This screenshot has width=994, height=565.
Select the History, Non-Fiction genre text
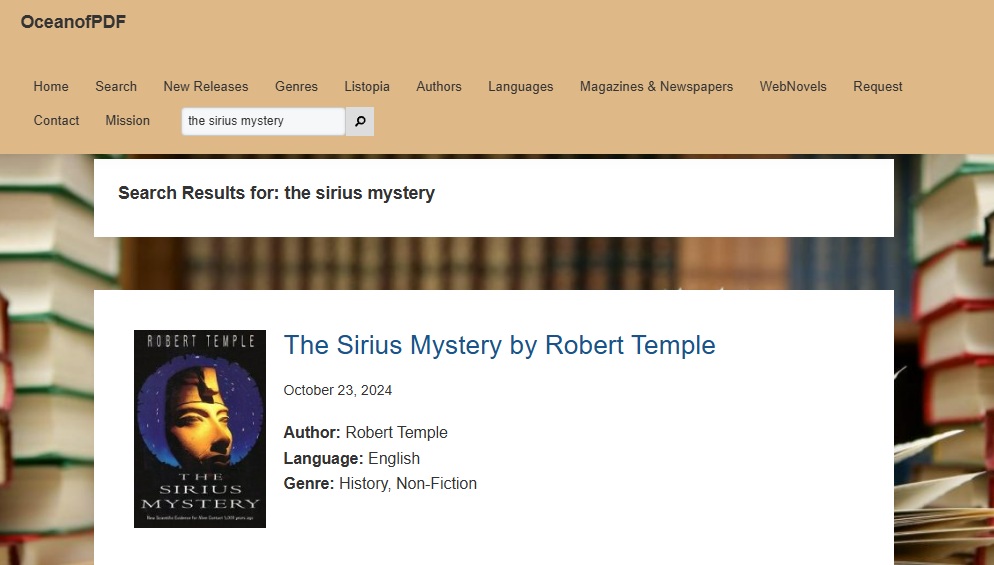click(x=408, y=484)
